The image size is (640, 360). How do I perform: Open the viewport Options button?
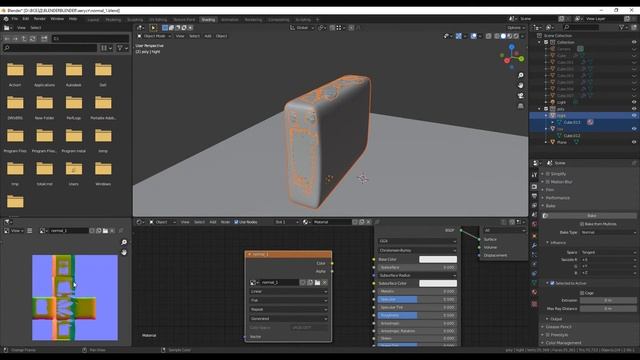(516, 28)
